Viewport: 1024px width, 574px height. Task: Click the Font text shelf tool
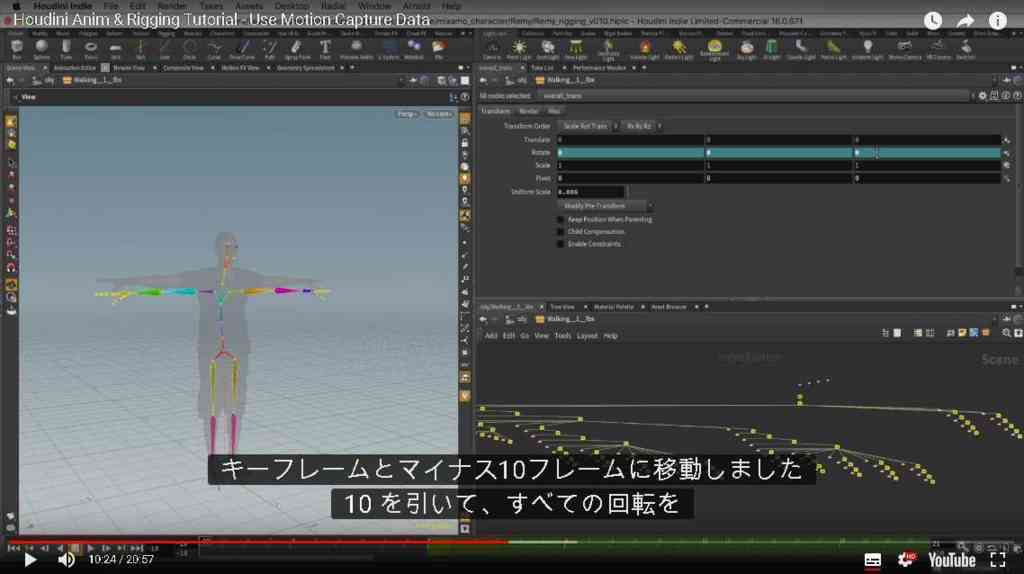[325, 48]
